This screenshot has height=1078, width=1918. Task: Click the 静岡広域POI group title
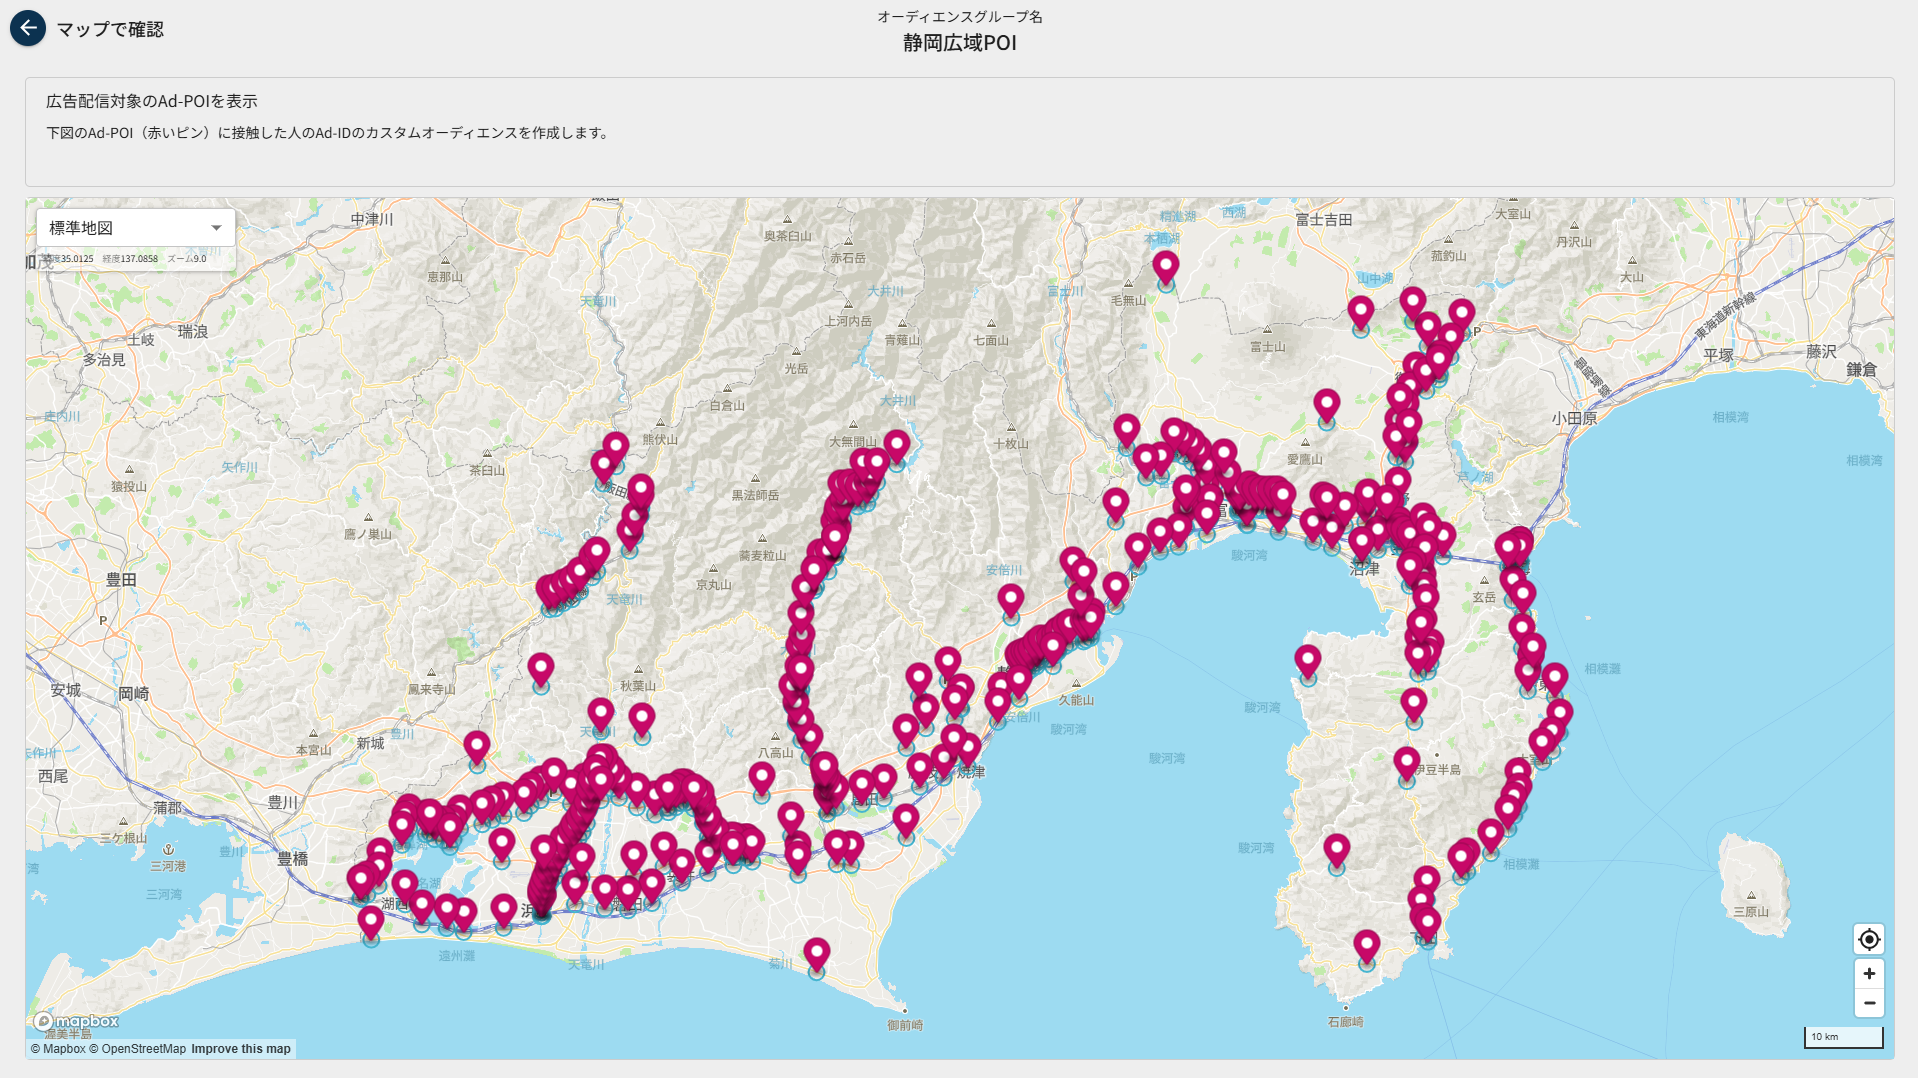959,43
